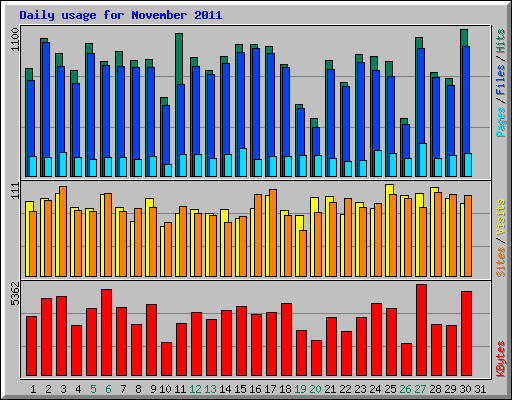Click the red KBytes bar for day 18
This screenshot has height=400, width=512.
click(286, 339)
